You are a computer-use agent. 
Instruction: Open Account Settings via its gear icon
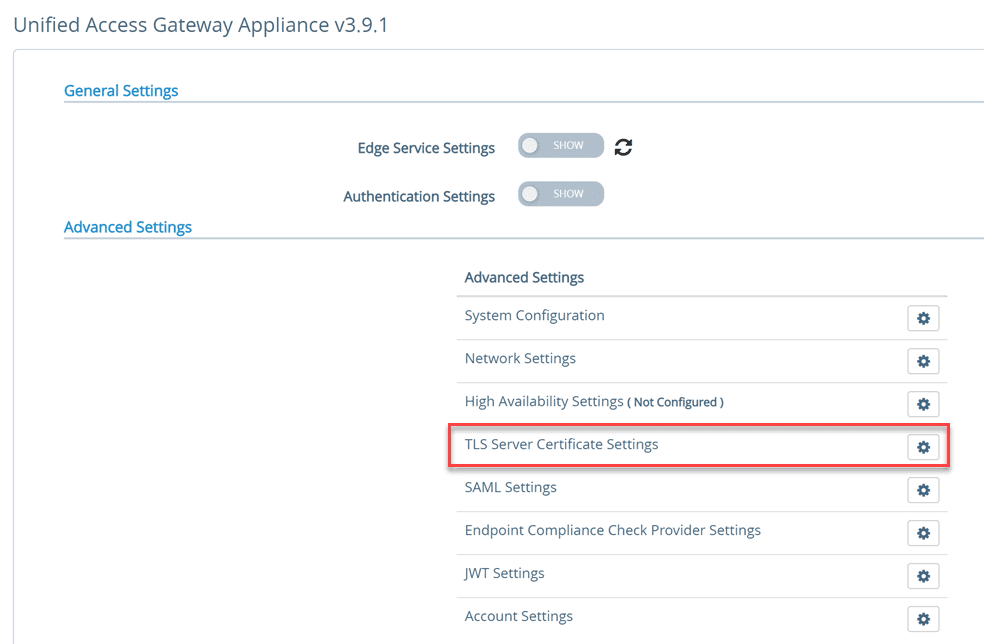(x=923, y=619)
